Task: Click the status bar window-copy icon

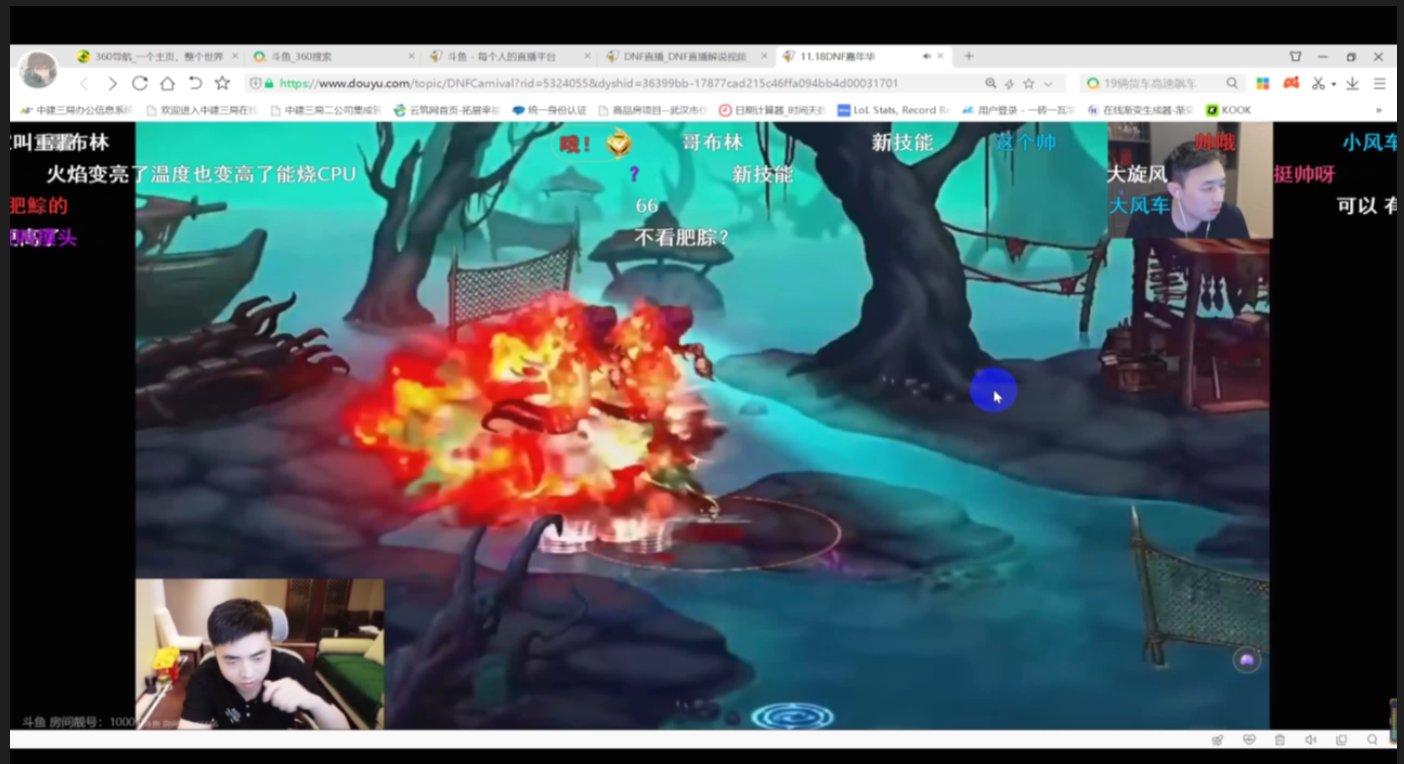Action: [x=1341, y=740]
